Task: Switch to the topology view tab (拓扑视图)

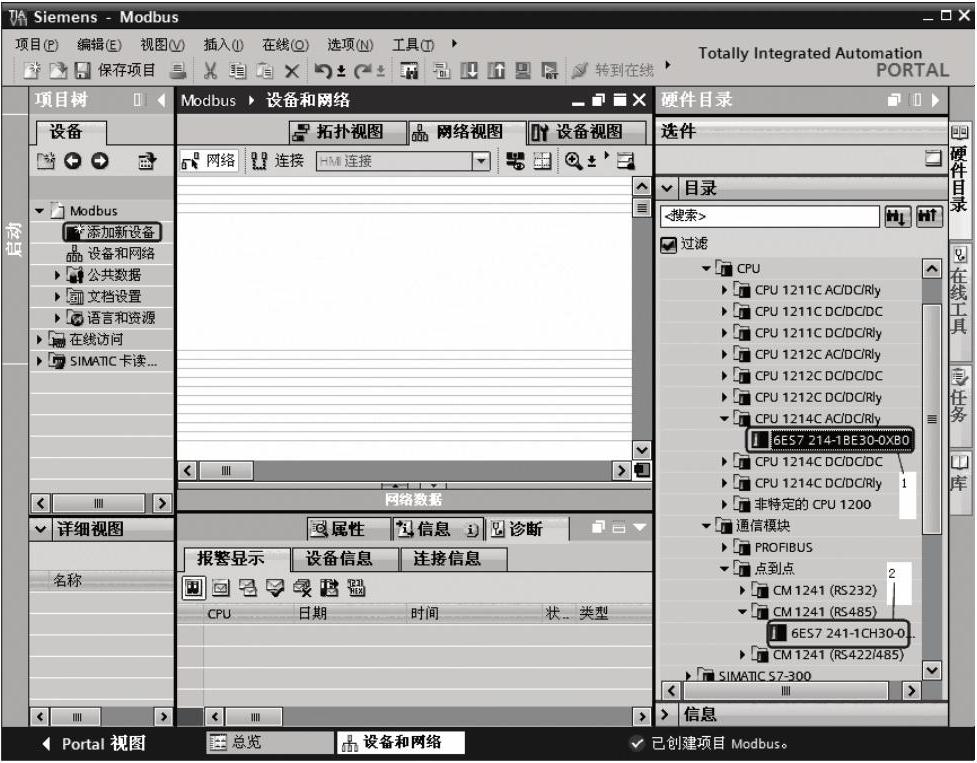Action: pos(348,132)
